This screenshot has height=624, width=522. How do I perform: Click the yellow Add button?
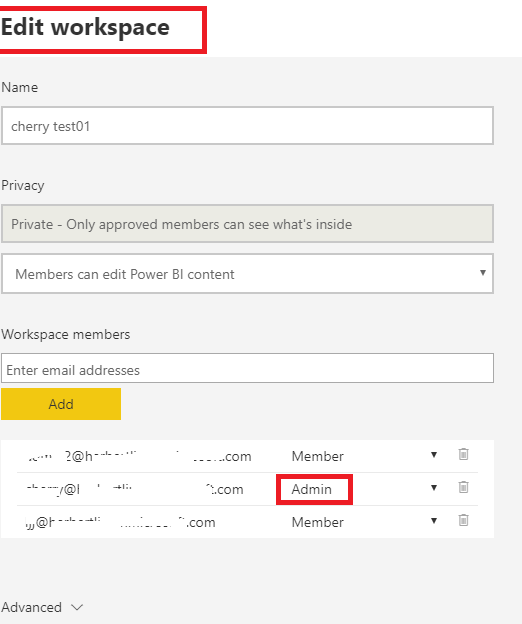(x=61, y=404)
